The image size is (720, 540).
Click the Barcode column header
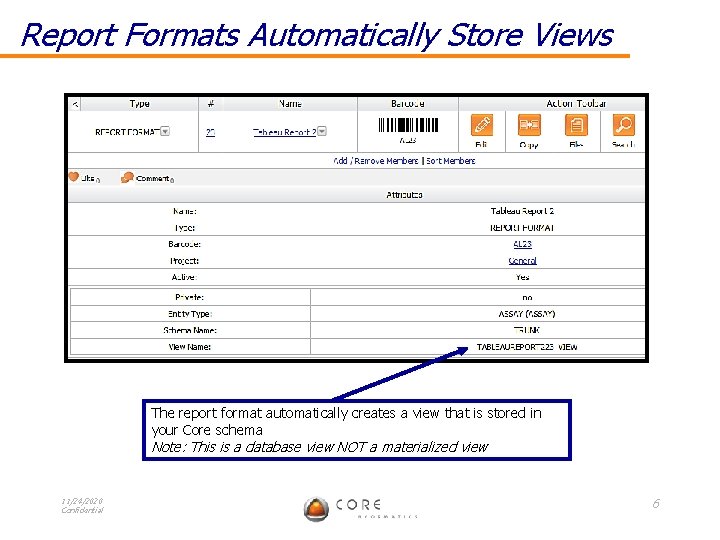tap(408, 104)
